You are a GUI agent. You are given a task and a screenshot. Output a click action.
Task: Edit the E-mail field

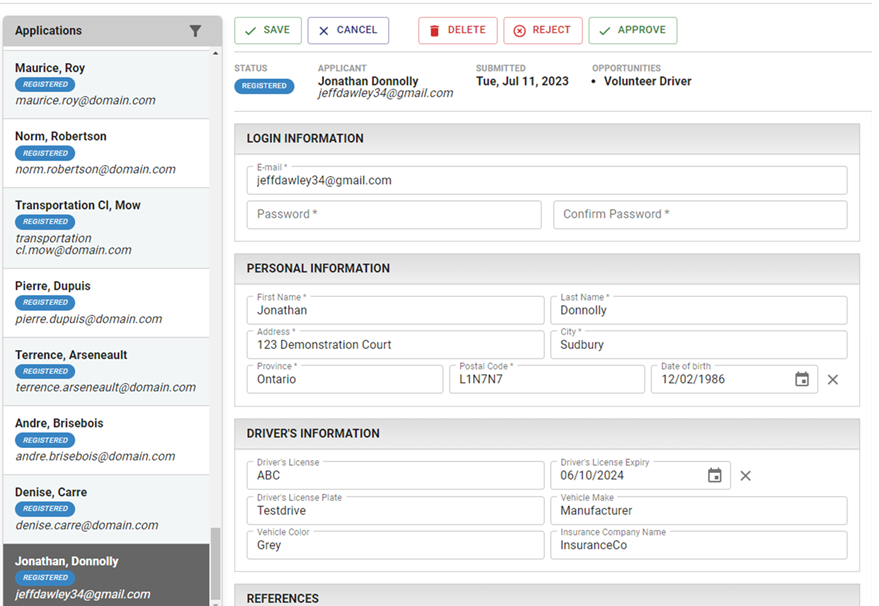coord(547,181)
